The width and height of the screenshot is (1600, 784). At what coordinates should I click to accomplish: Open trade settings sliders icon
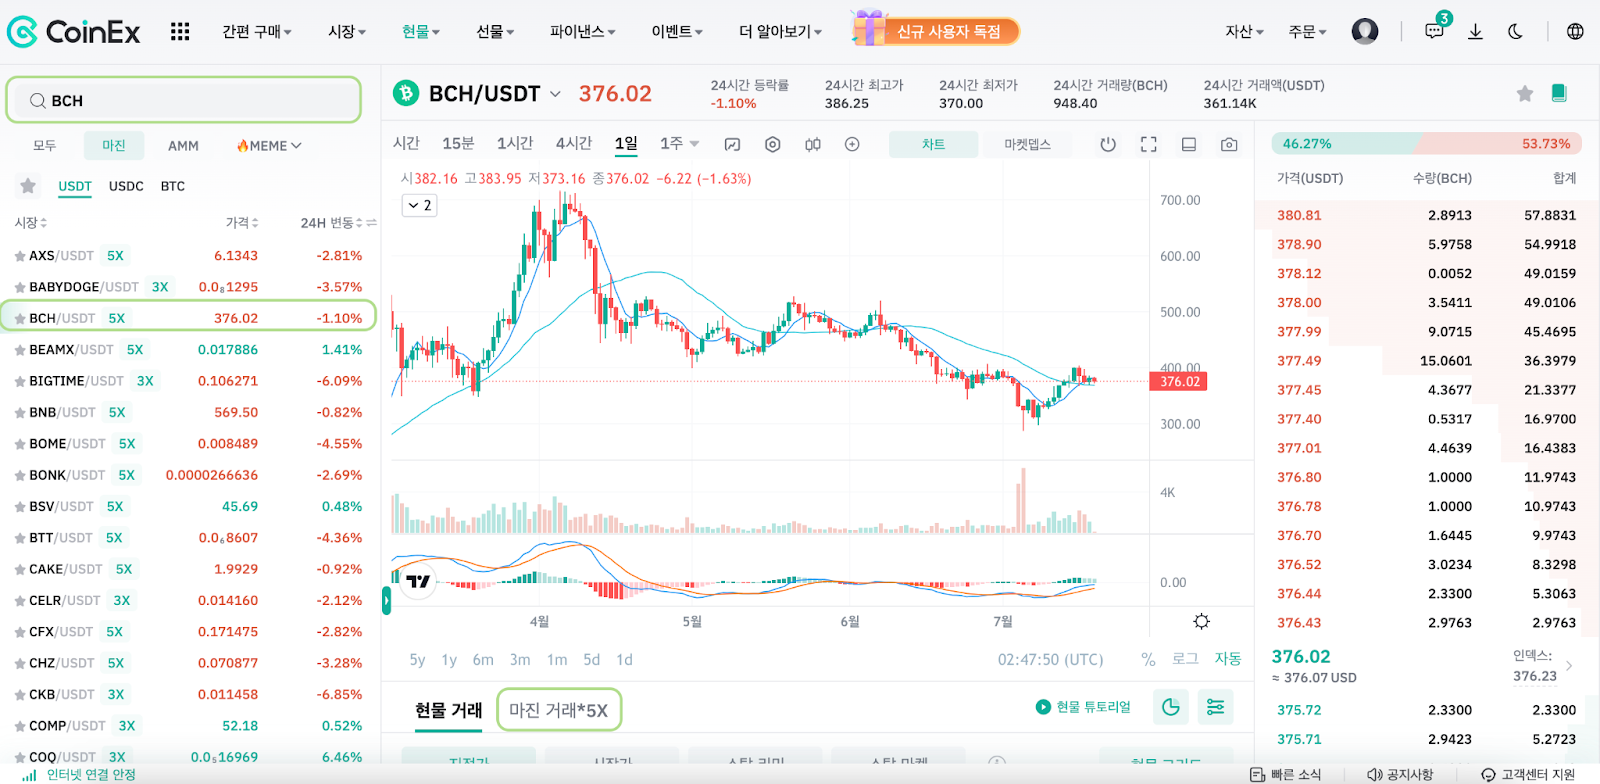coord(1215,707)
